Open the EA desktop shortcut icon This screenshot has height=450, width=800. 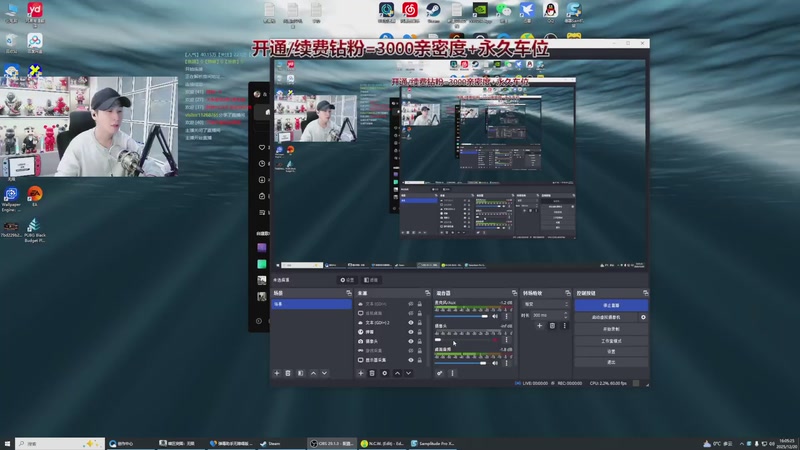tap(35, 196)
